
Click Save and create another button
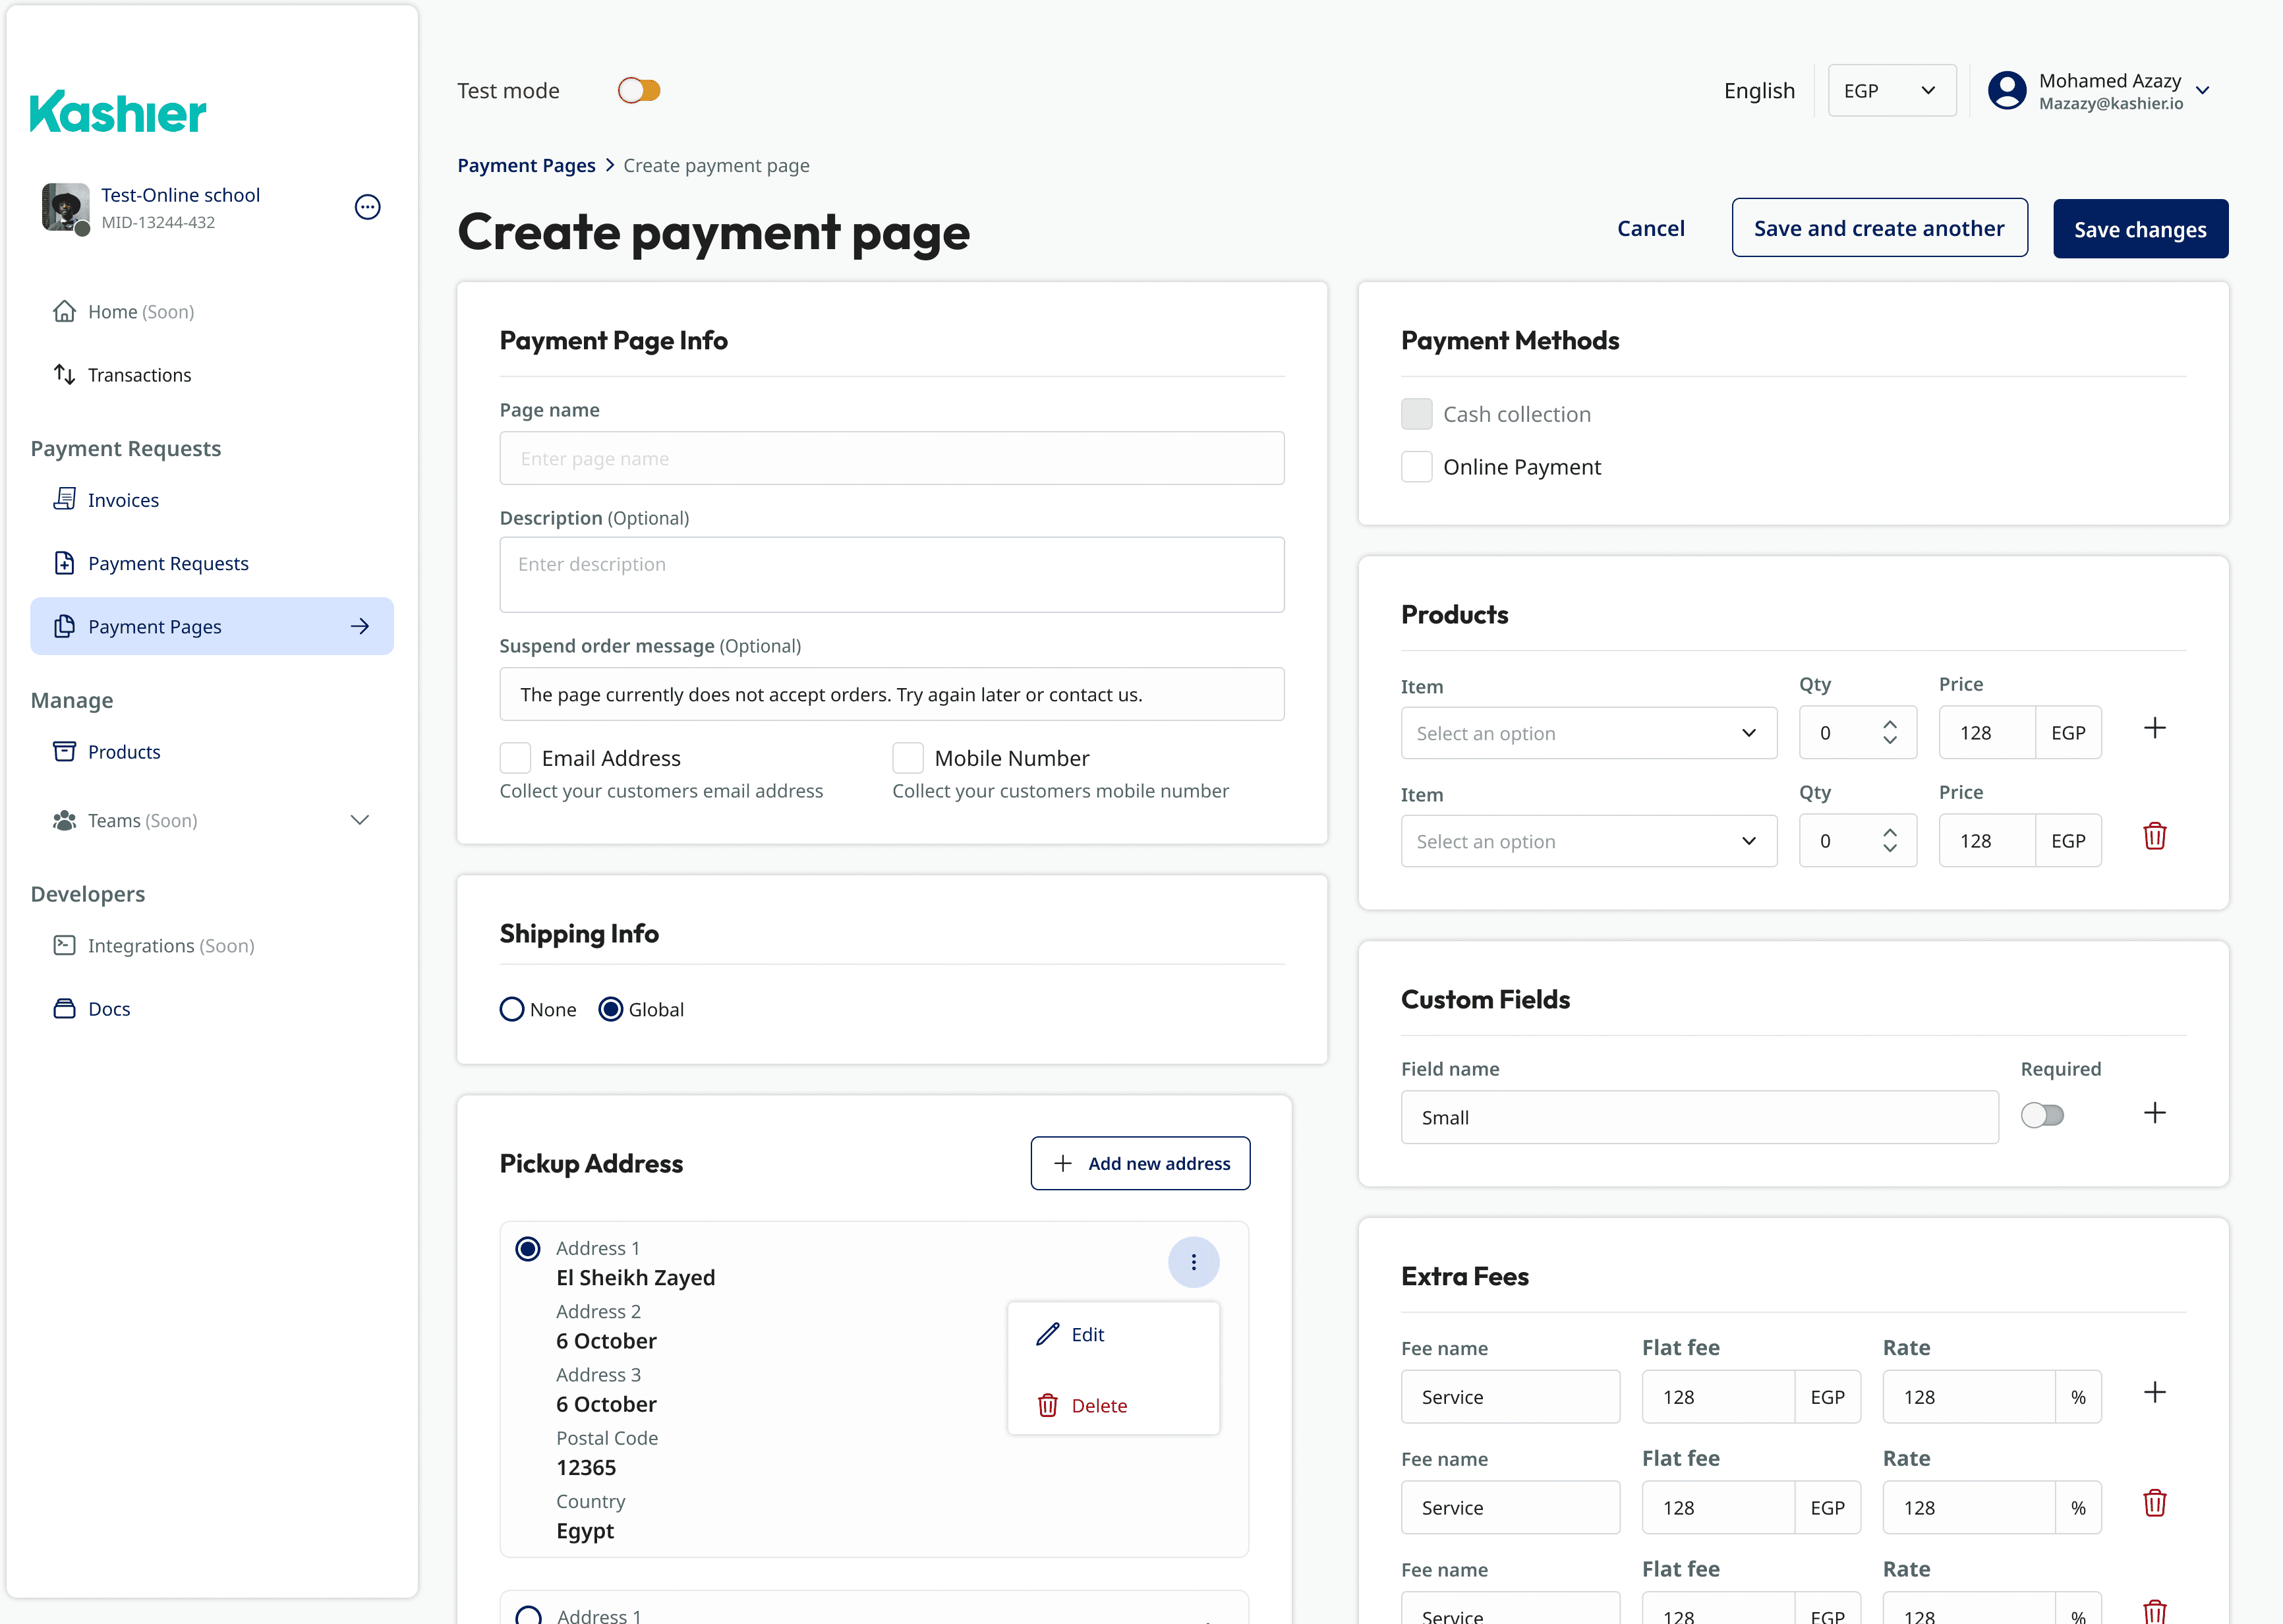click(x=1879, y=229)
